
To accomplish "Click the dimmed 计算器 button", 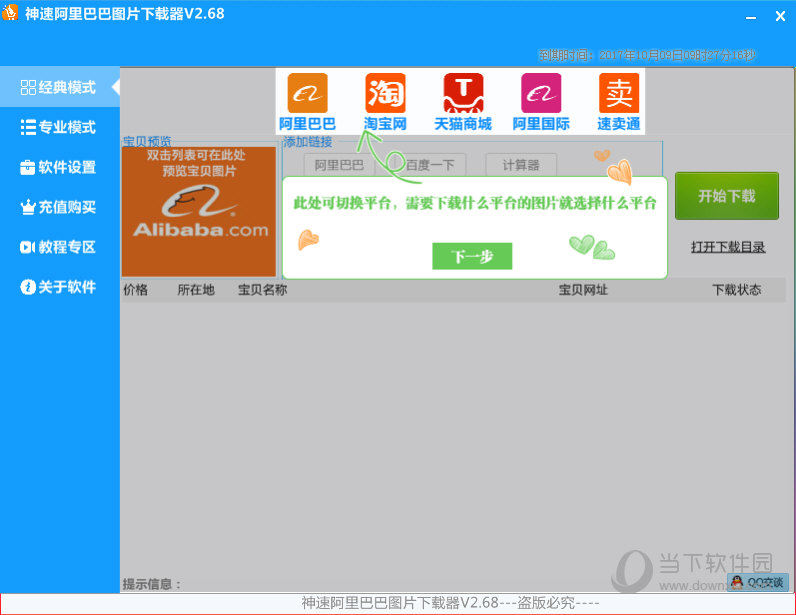I will (x=521, y=165).
